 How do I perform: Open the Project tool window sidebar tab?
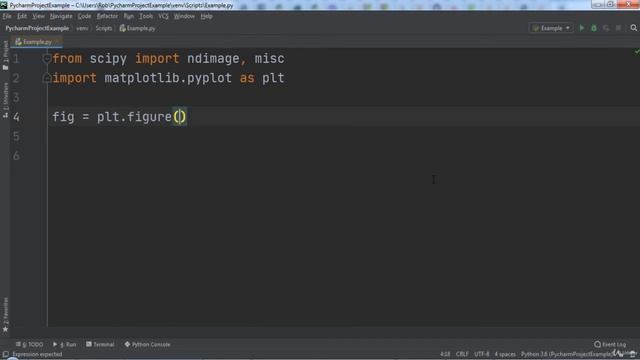pyautogui.click(x=5, y=55)
